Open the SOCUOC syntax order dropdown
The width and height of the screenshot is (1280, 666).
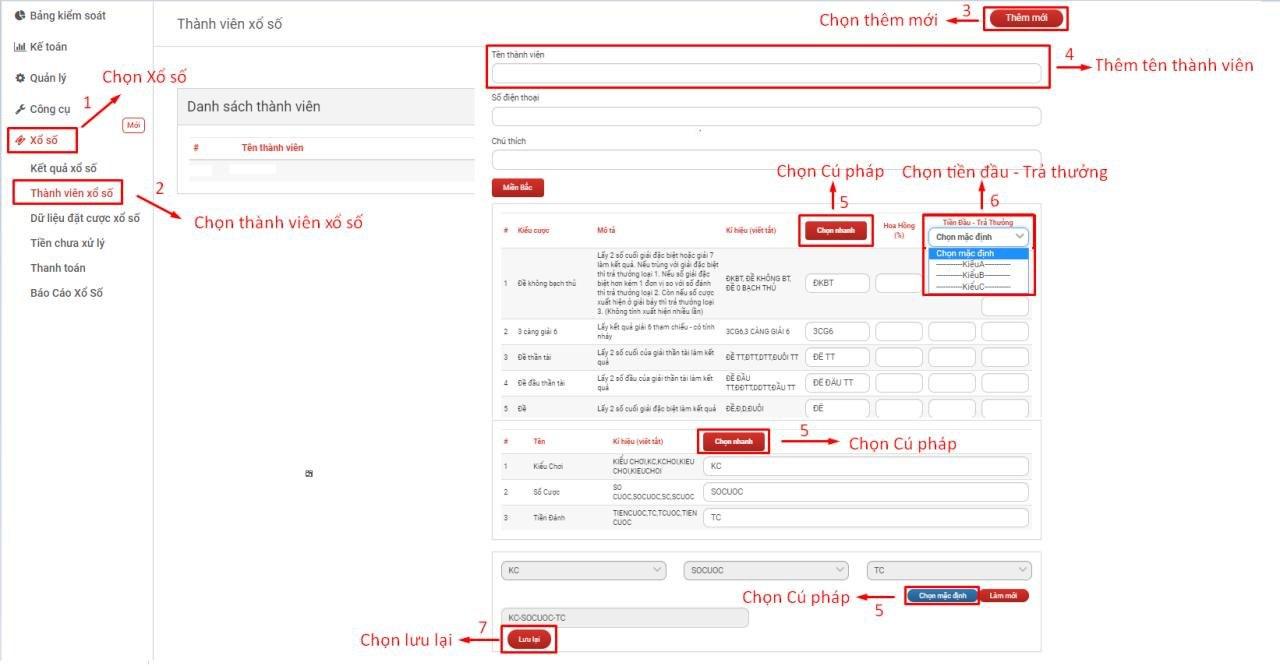point(766,570)
